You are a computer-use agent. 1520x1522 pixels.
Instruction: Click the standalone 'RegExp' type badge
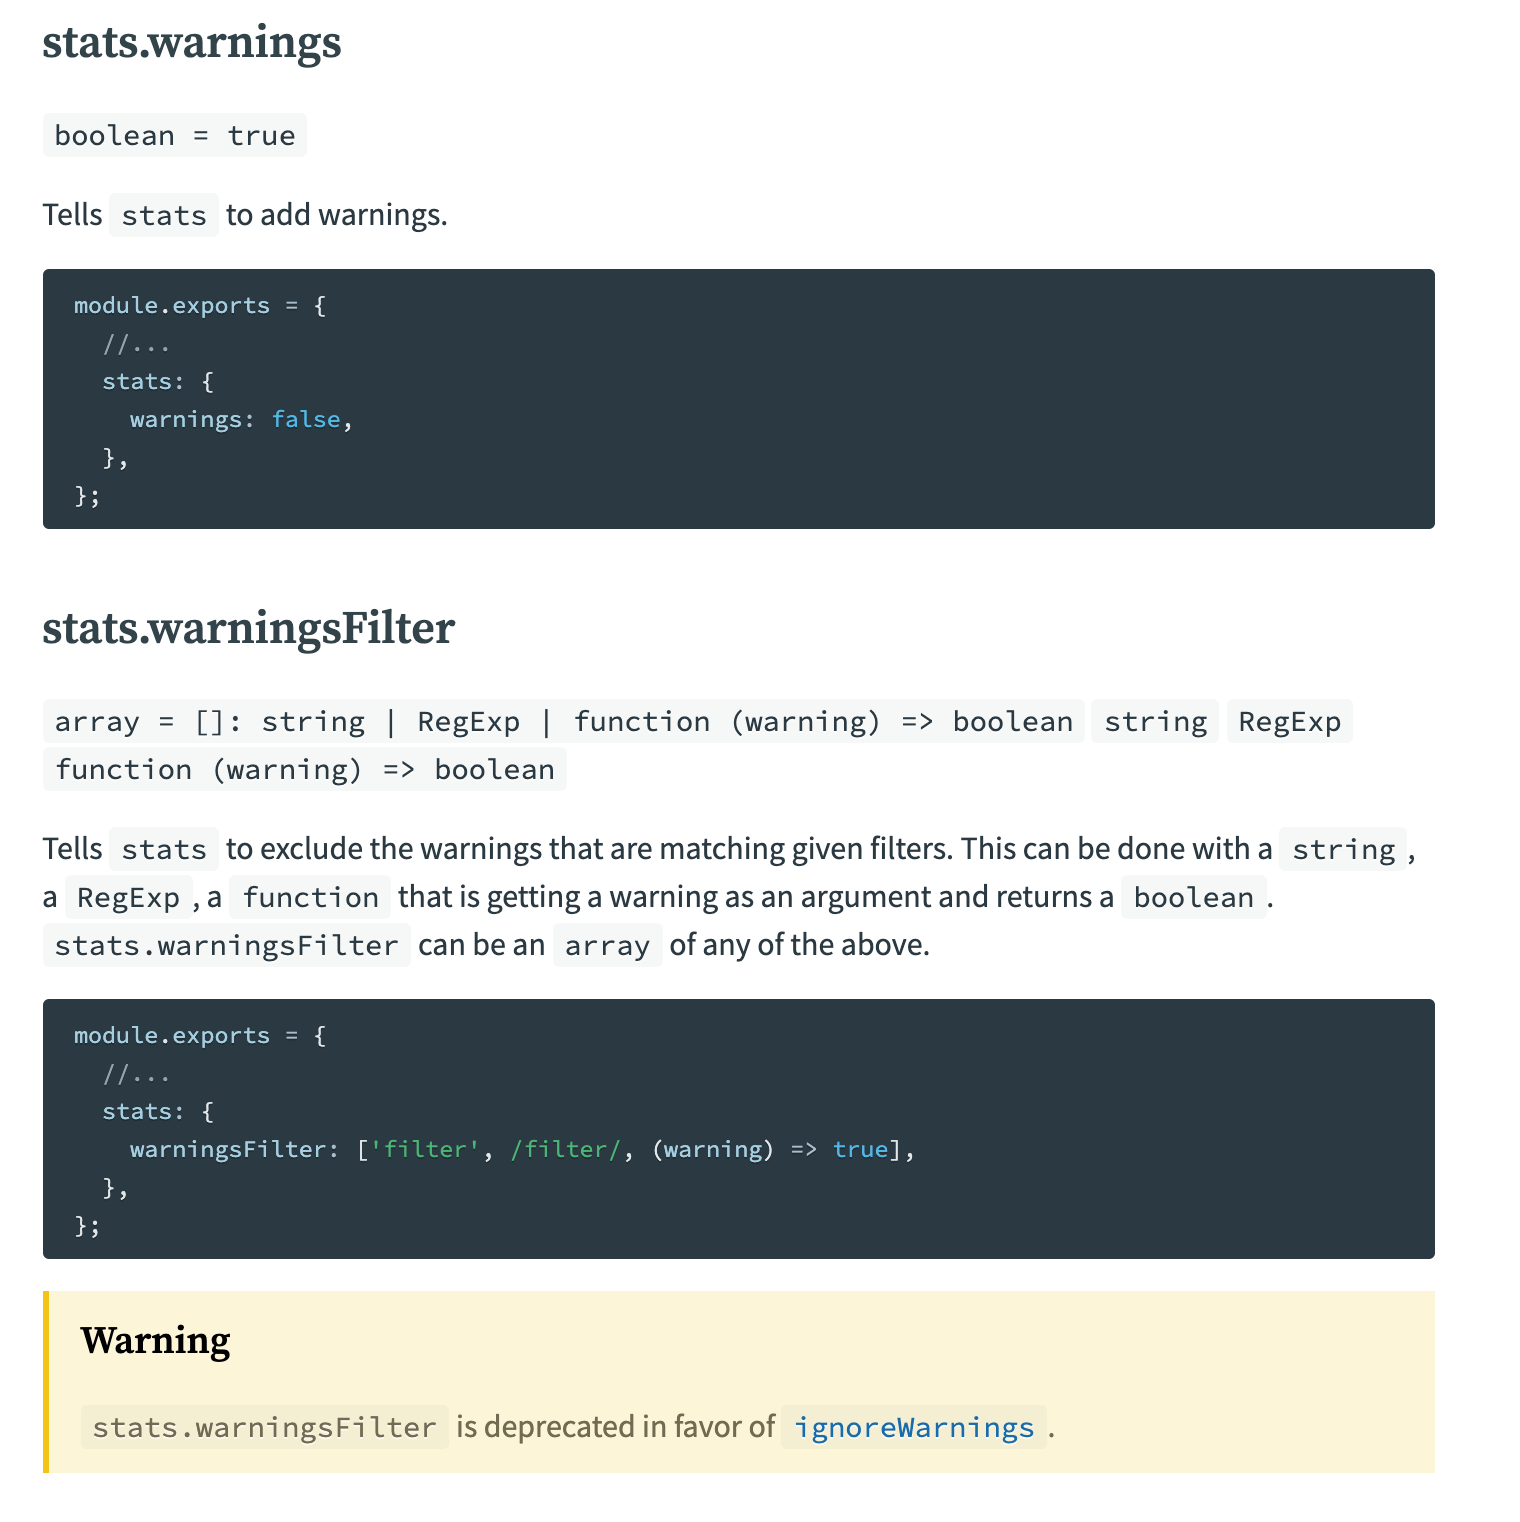pos(1289,722)
